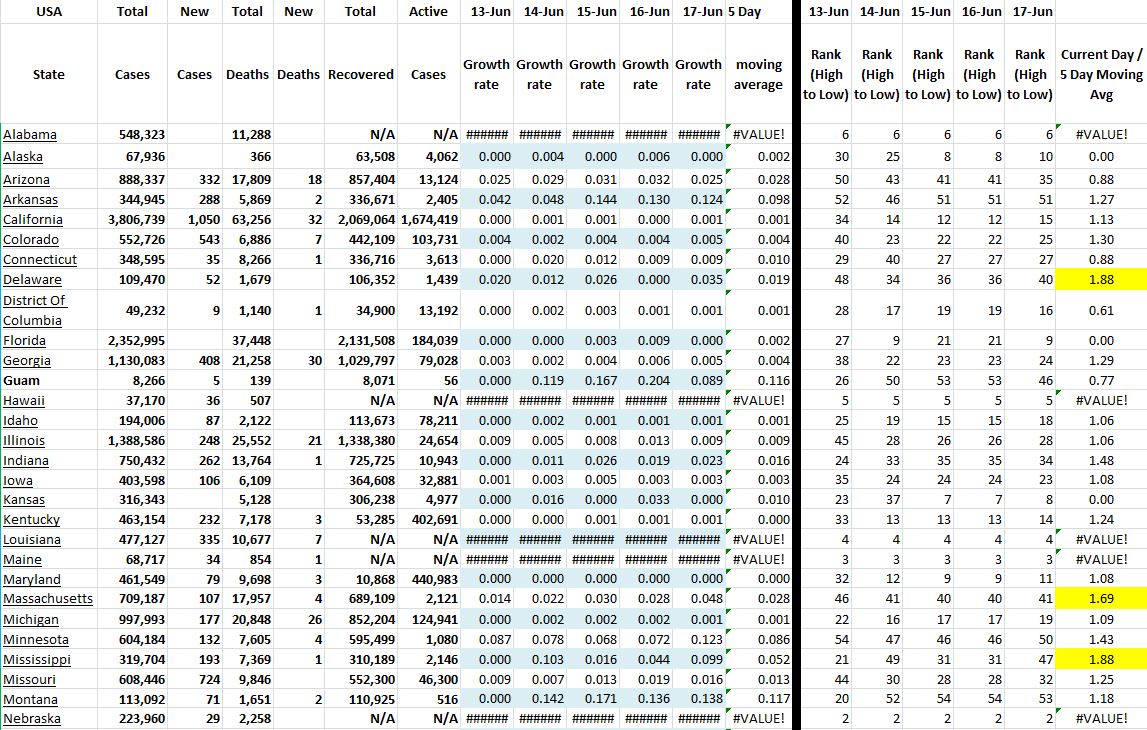The image size is (1147, 730).
Task: Click the California state link
Action: [33, 220]
